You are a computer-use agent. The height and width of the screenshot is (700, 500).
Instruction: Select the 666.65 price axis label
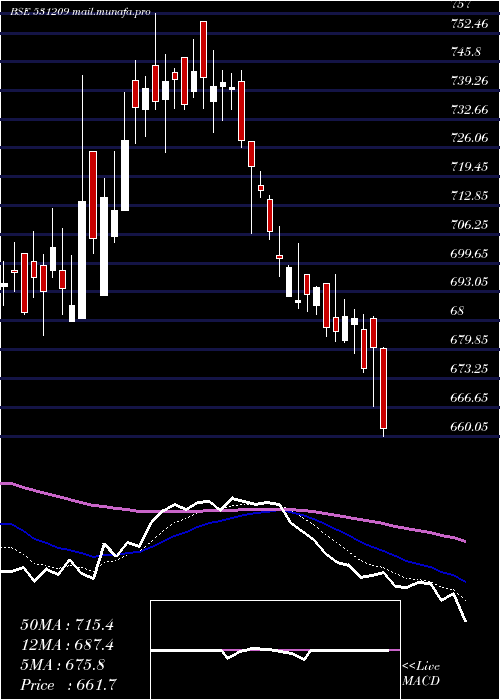[x=469, y=397]
